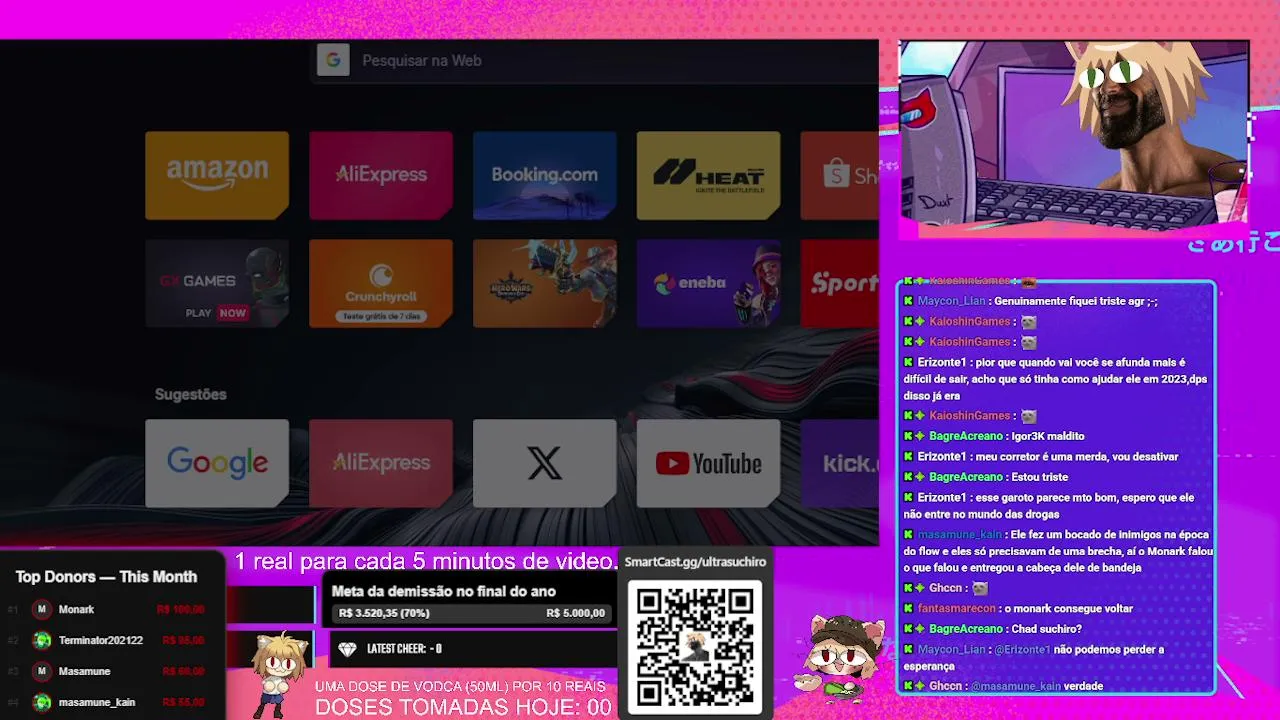Select donor name masamune_kain in the list
Screen dimensions: 1280x720
[x=97, y=702]
